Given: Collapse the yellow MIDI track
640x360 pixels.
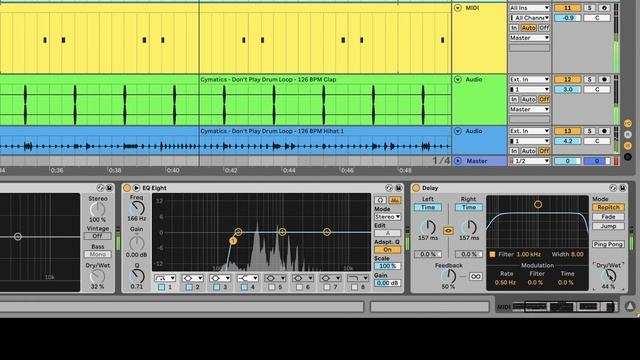Looking at the screenshot, I should pos(458,8).
